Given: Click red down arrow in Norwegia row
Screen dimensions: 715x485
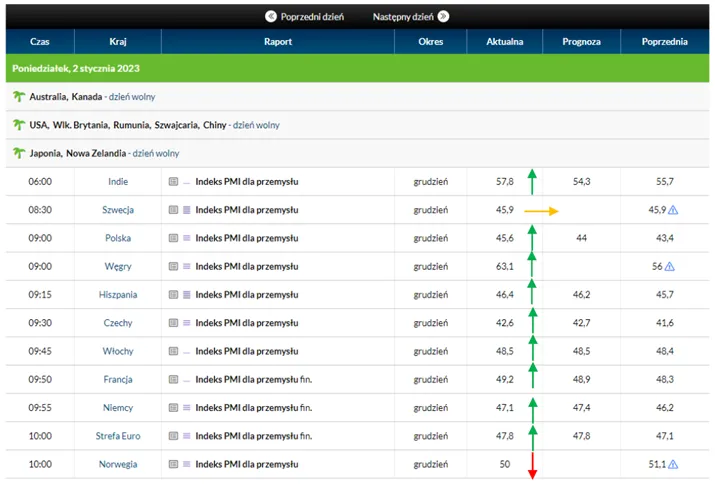Looking at the screenshot, I should coord(532,465).
